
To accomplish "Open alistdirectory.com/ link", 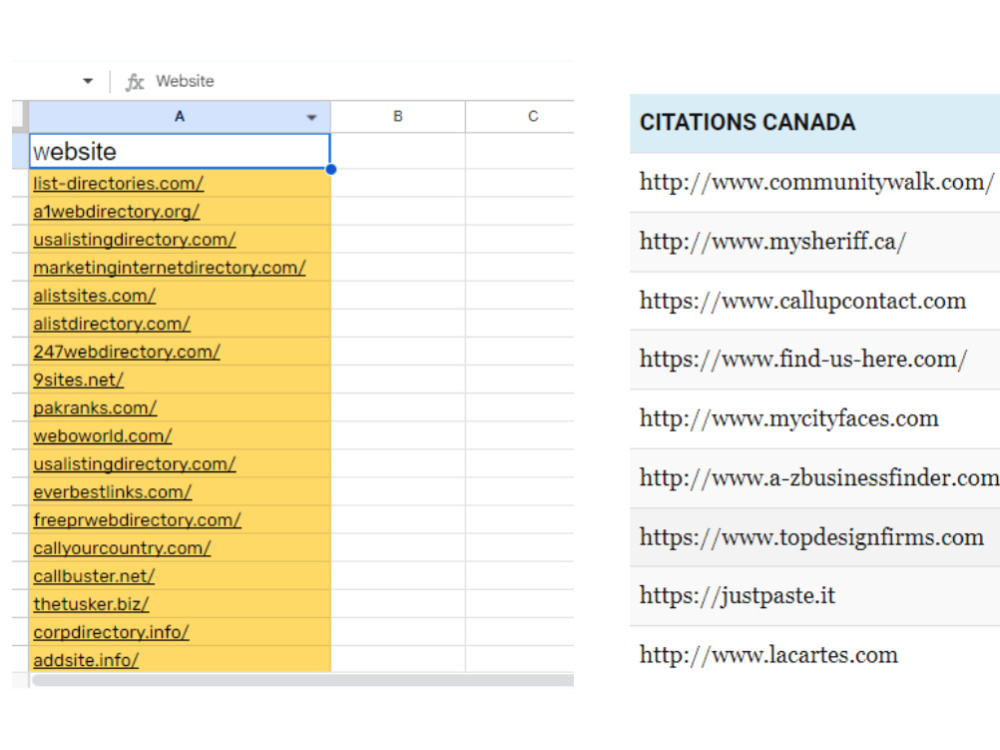I will [112, 324].
